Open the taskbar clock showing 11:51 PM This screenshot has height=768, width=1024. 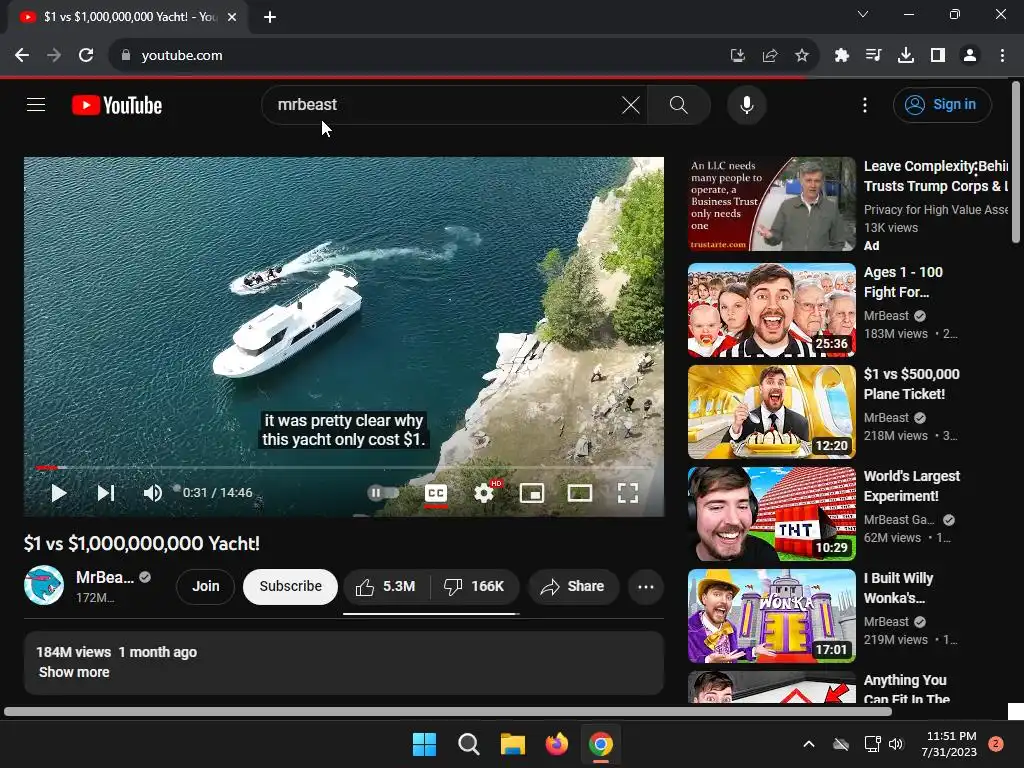tap(951, 744)
